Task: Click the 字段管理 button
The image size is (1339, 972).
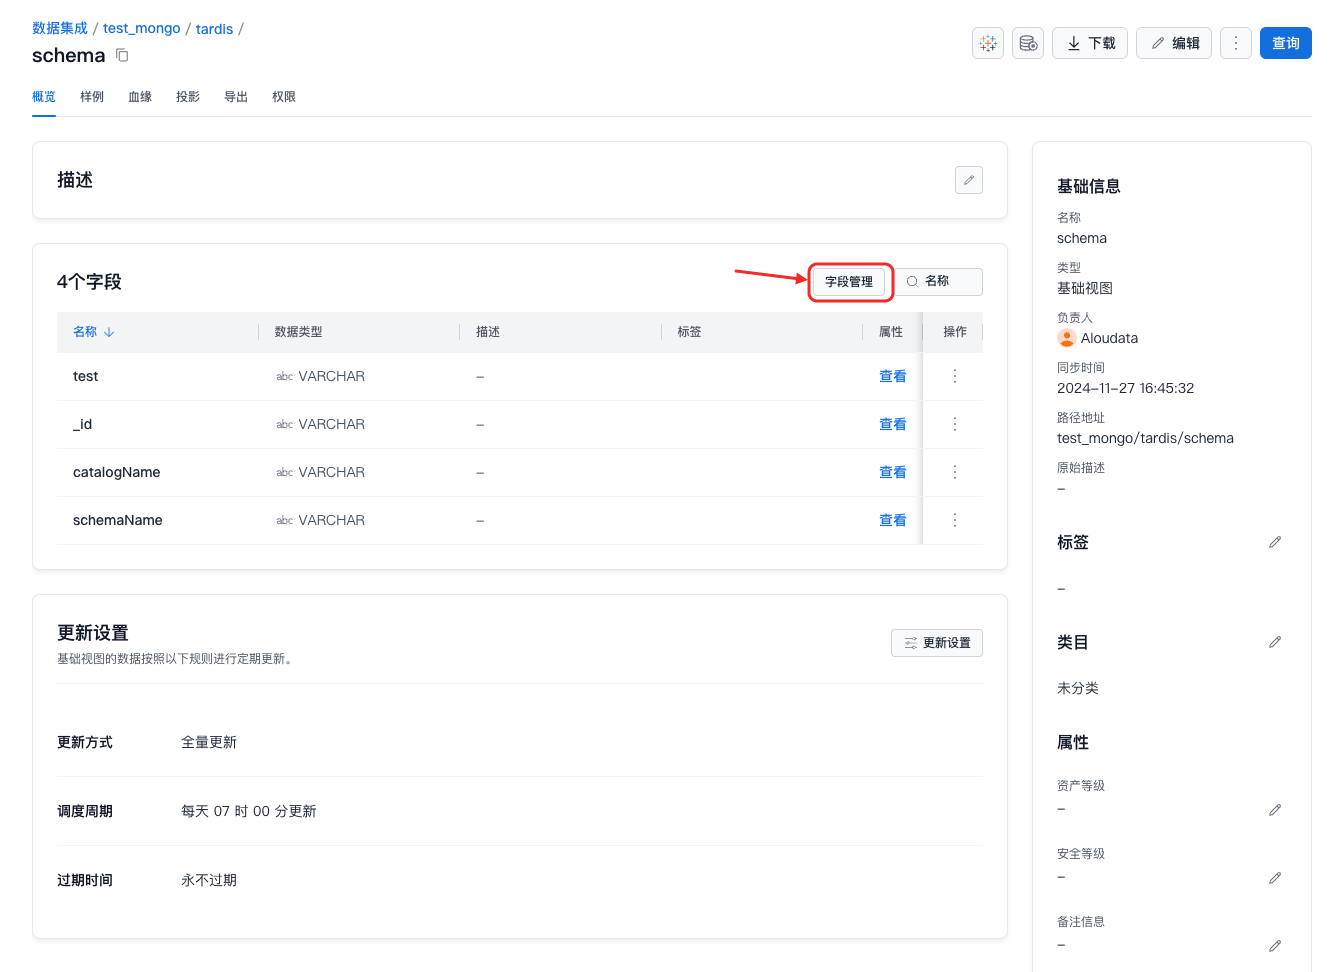Action: click(x=849, y=282)
